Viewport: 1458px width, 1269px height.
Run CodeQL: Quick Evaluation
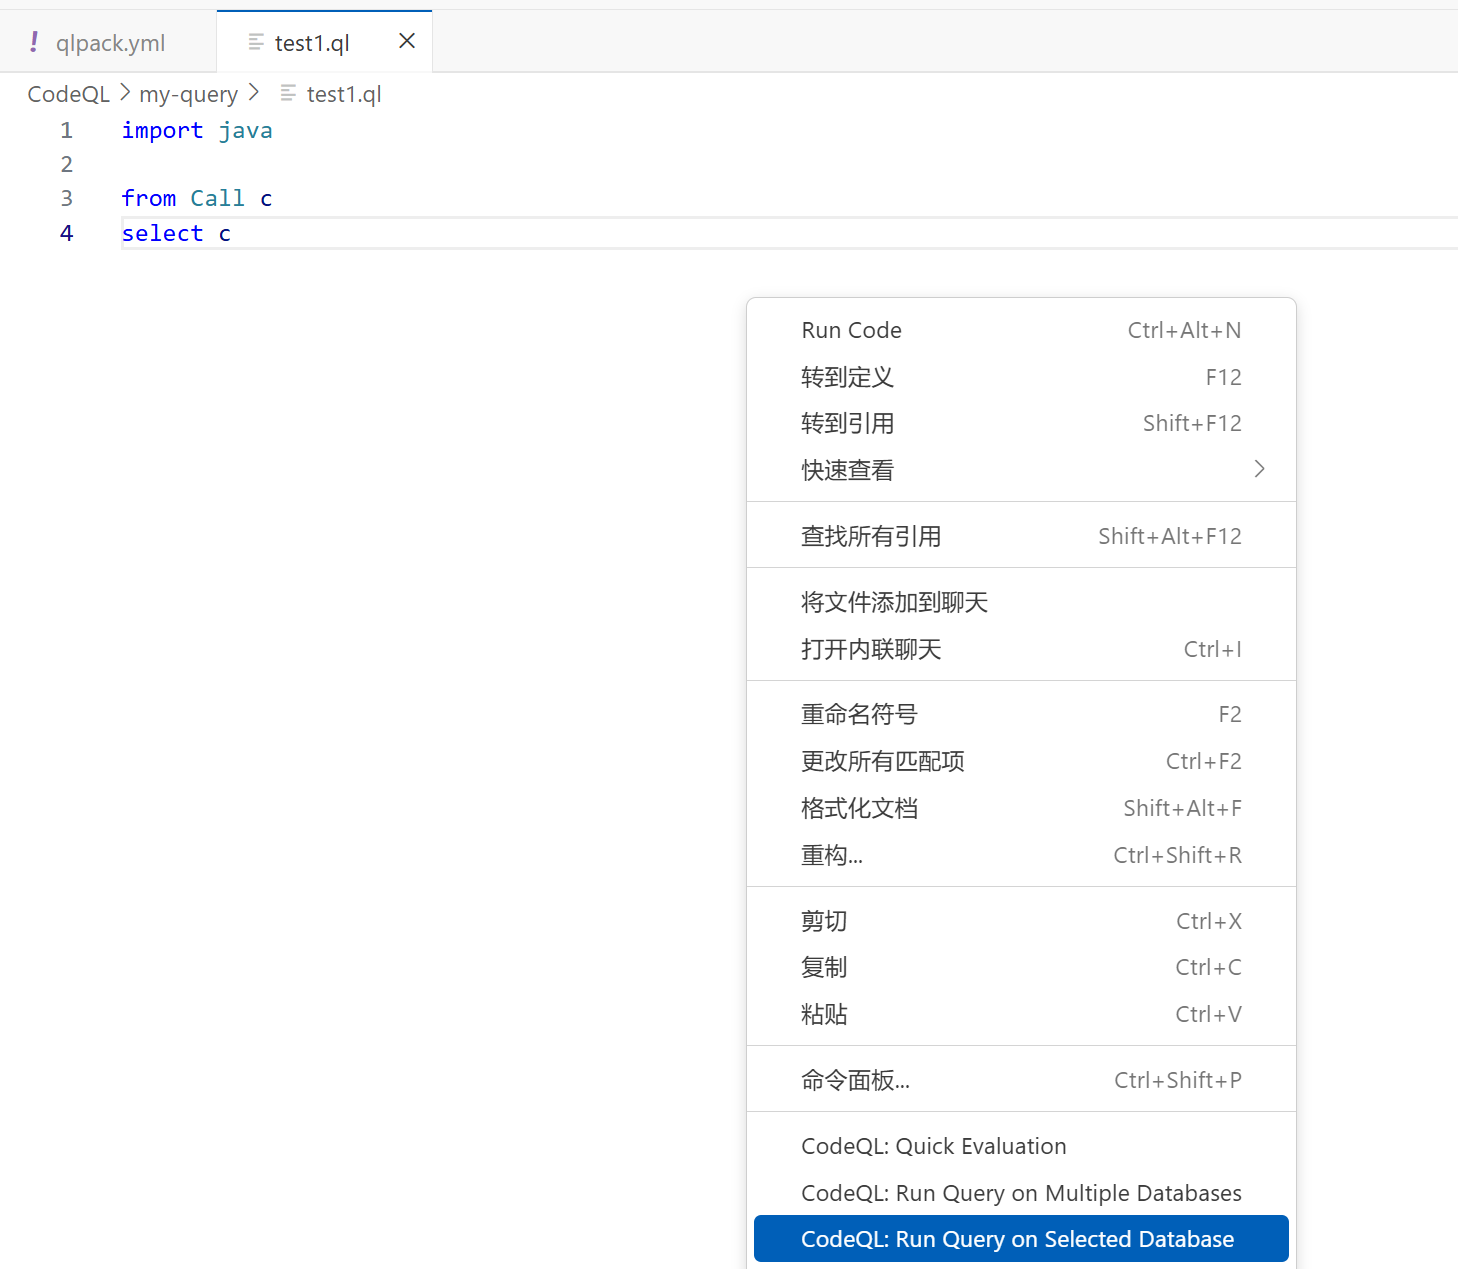(933, 1146)
